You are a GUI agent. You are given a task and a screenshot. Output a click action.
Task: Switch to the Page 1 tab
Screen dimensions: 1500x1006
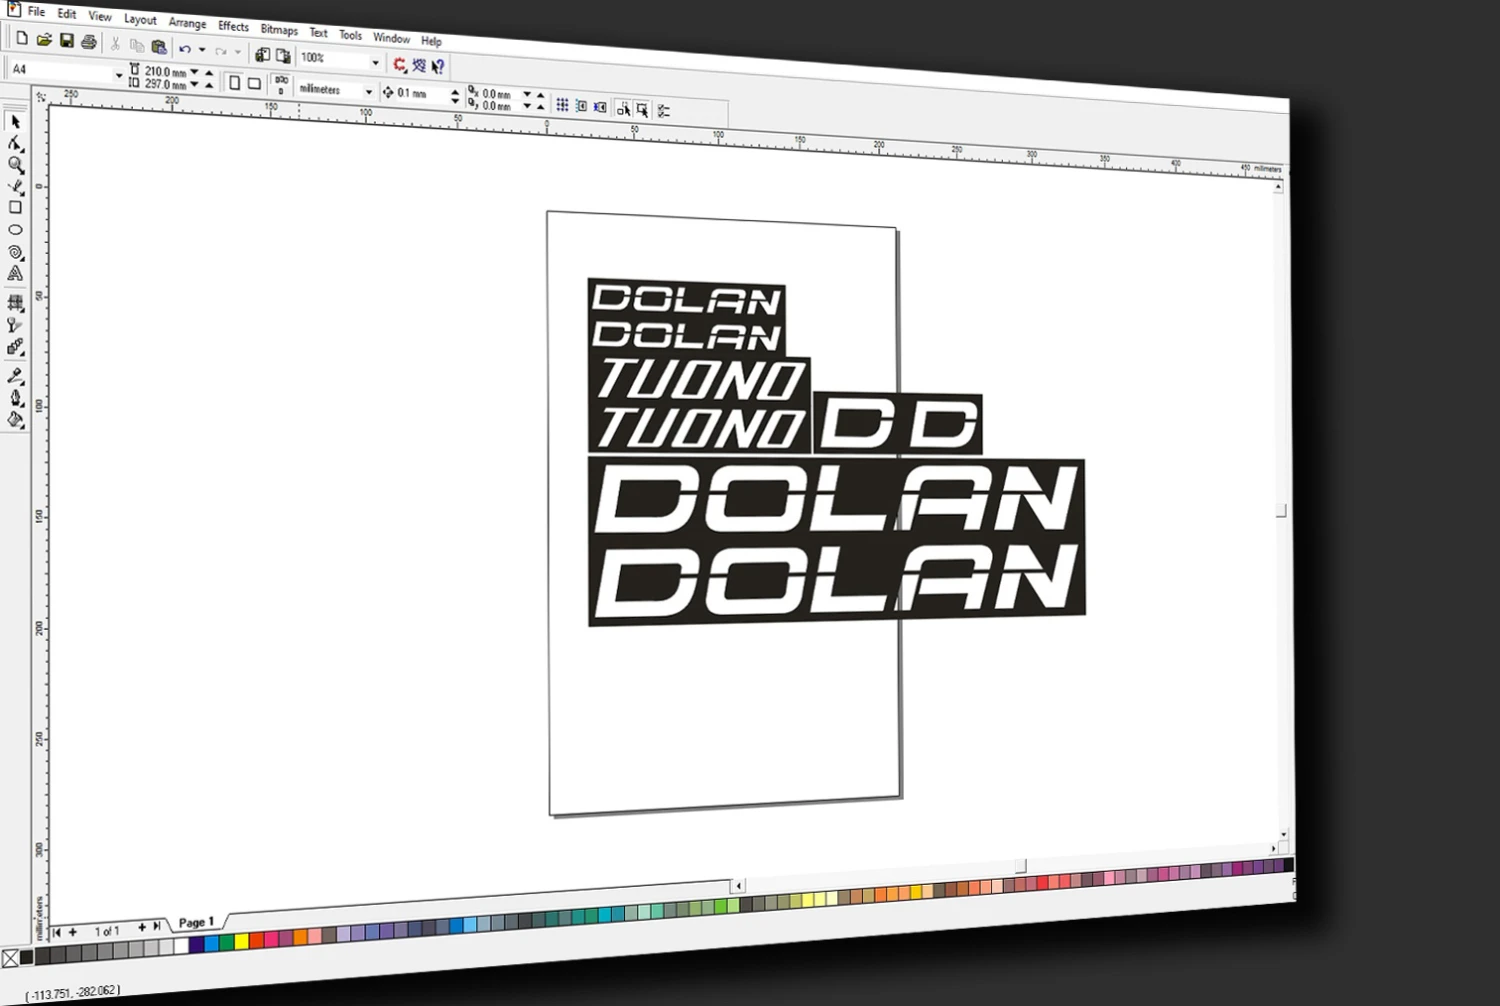196,922
